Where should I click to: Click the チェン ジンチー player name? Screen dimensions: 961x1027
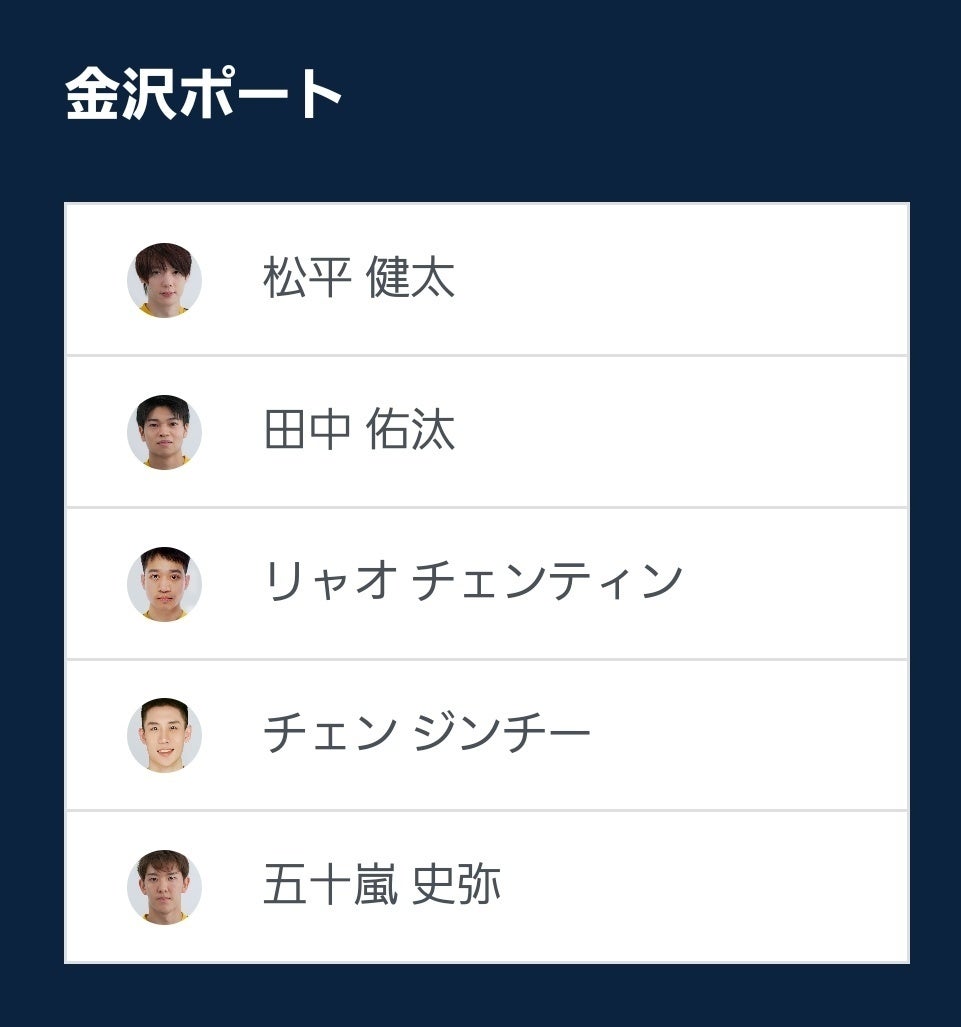[426, 734]
